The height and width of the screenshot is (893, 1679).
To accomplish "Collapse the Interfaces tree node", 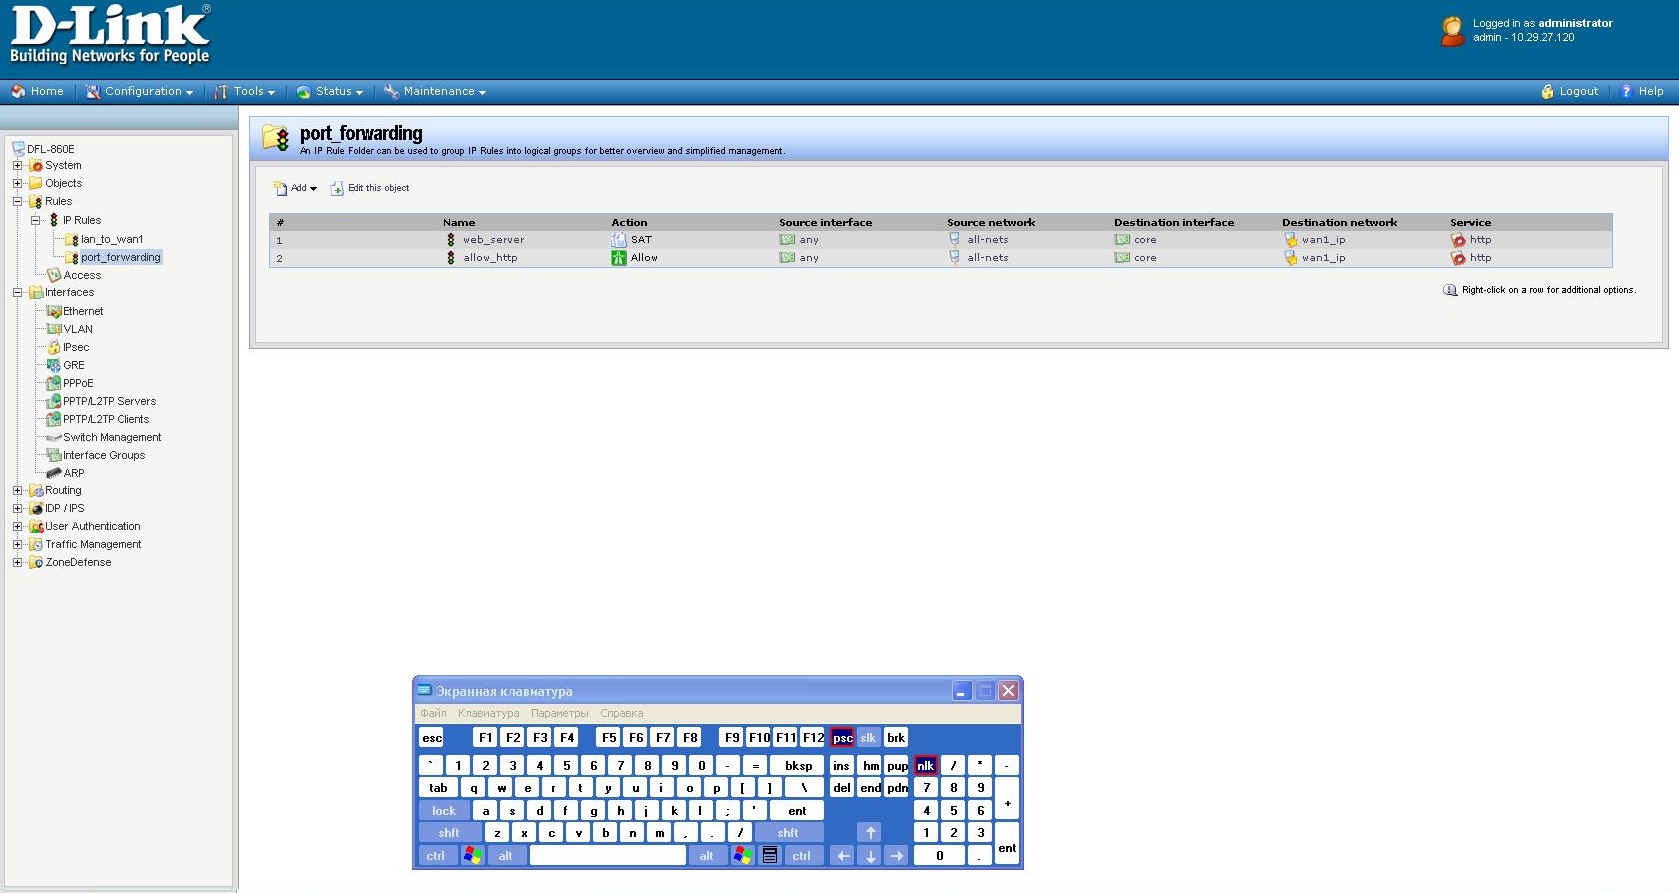I will coord(17,293).
